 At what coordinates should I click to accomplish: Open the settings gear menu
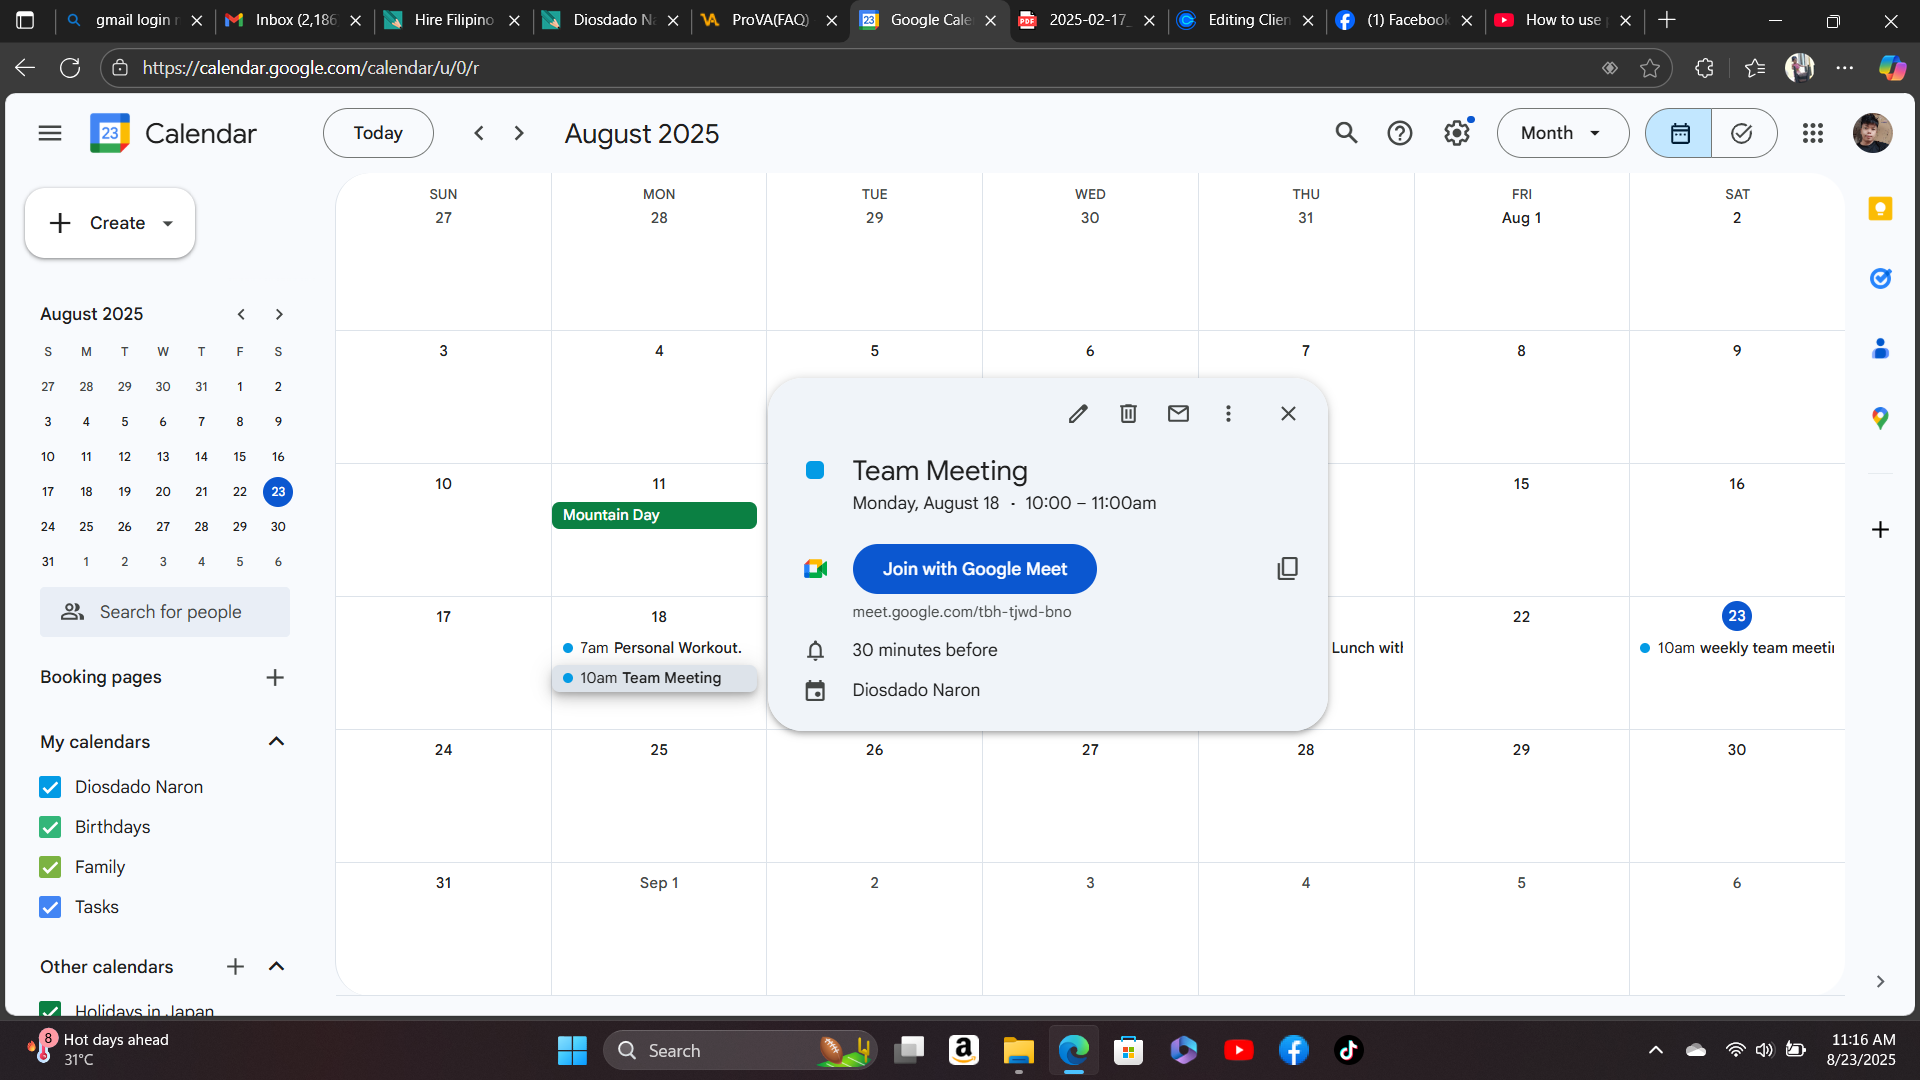click(x=1457, y=133)
